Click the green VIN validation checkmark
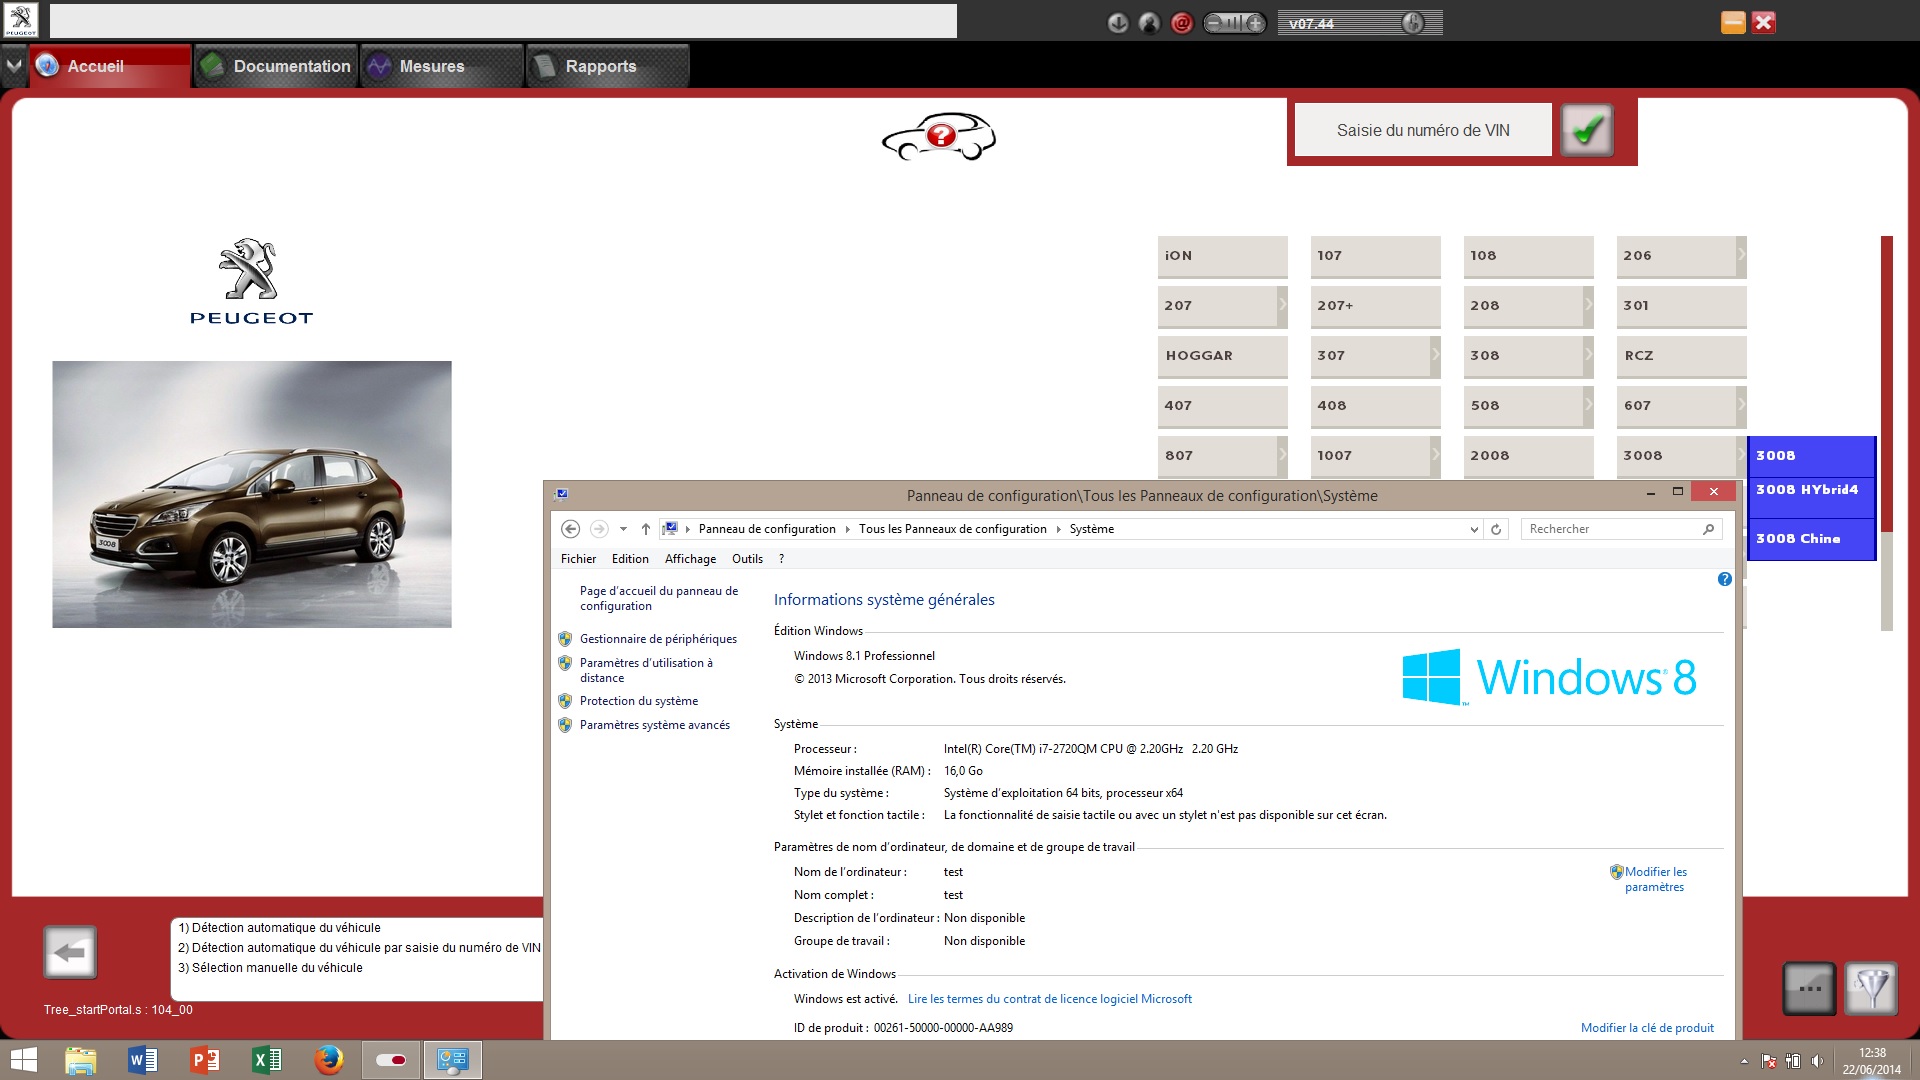 click(1587, 130)
